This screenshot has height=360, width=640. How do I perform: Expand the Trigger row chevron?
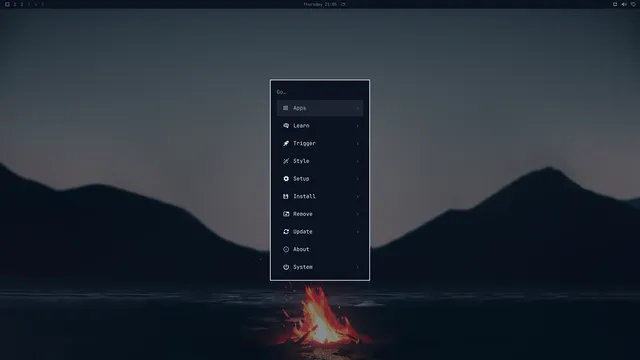[x=358, y=143]
